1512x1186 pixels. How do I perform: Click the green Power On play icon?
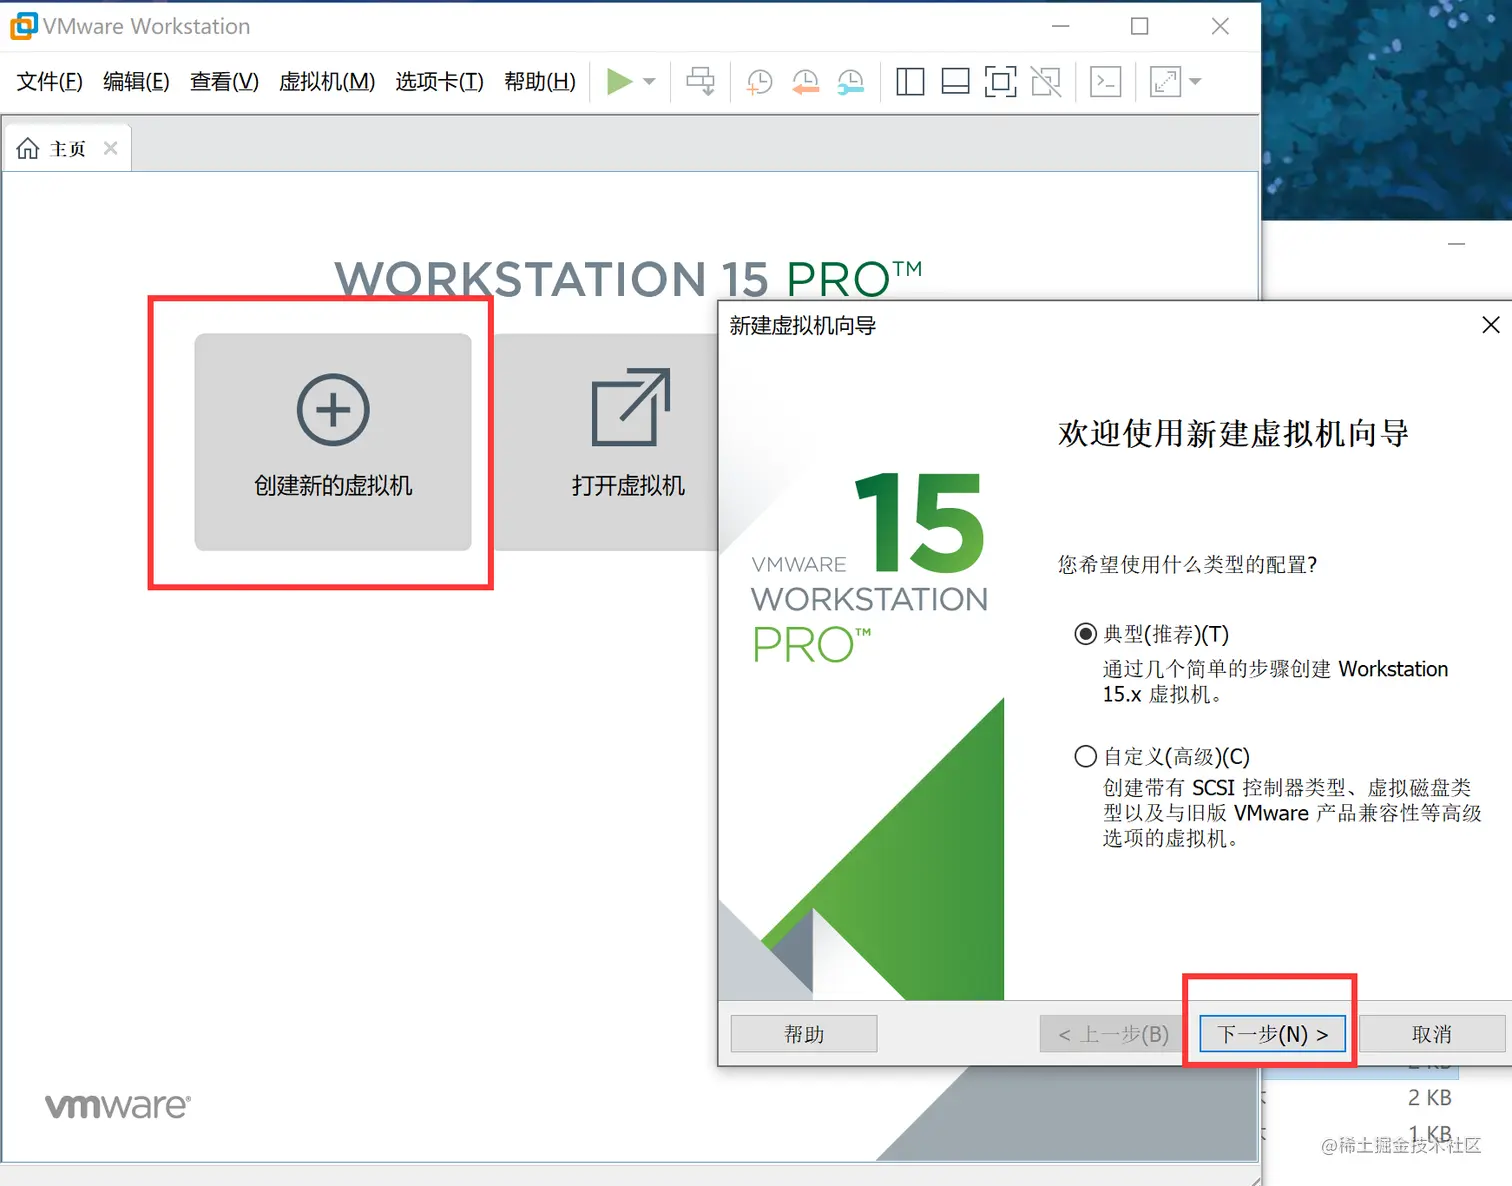pos(619,81)
